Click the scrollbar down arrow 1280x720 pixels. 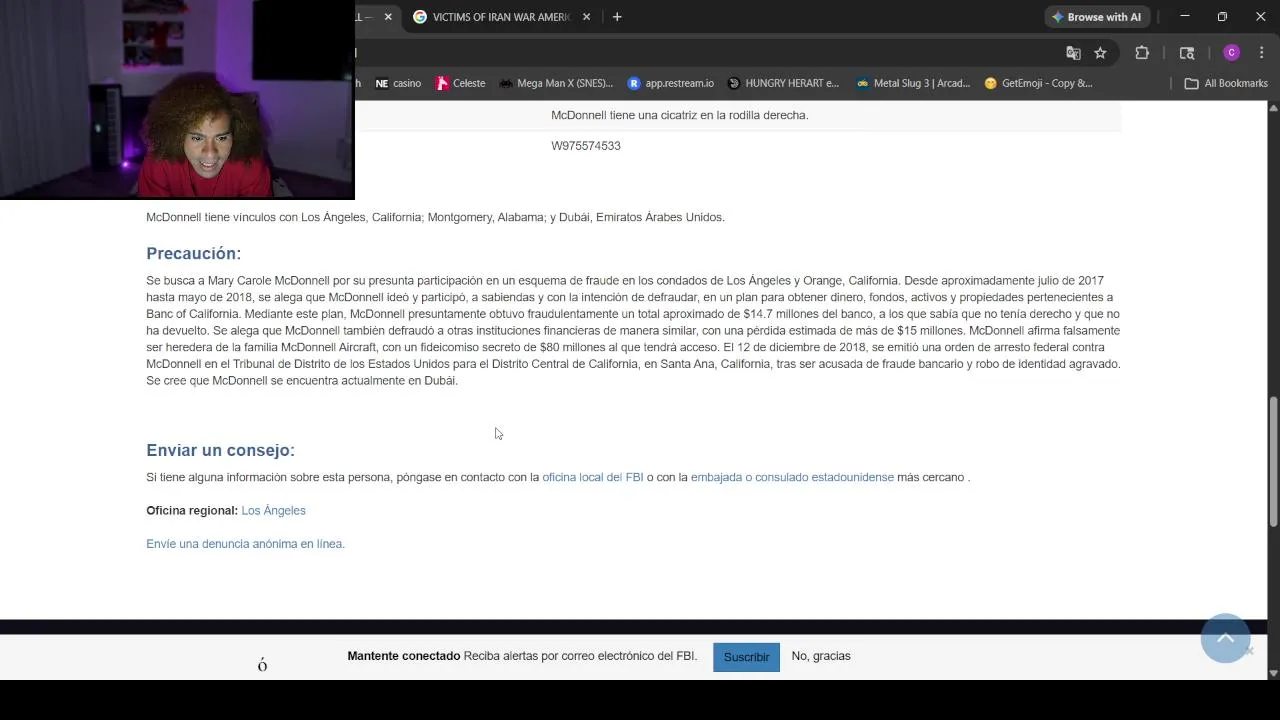tap(1273, 673)
